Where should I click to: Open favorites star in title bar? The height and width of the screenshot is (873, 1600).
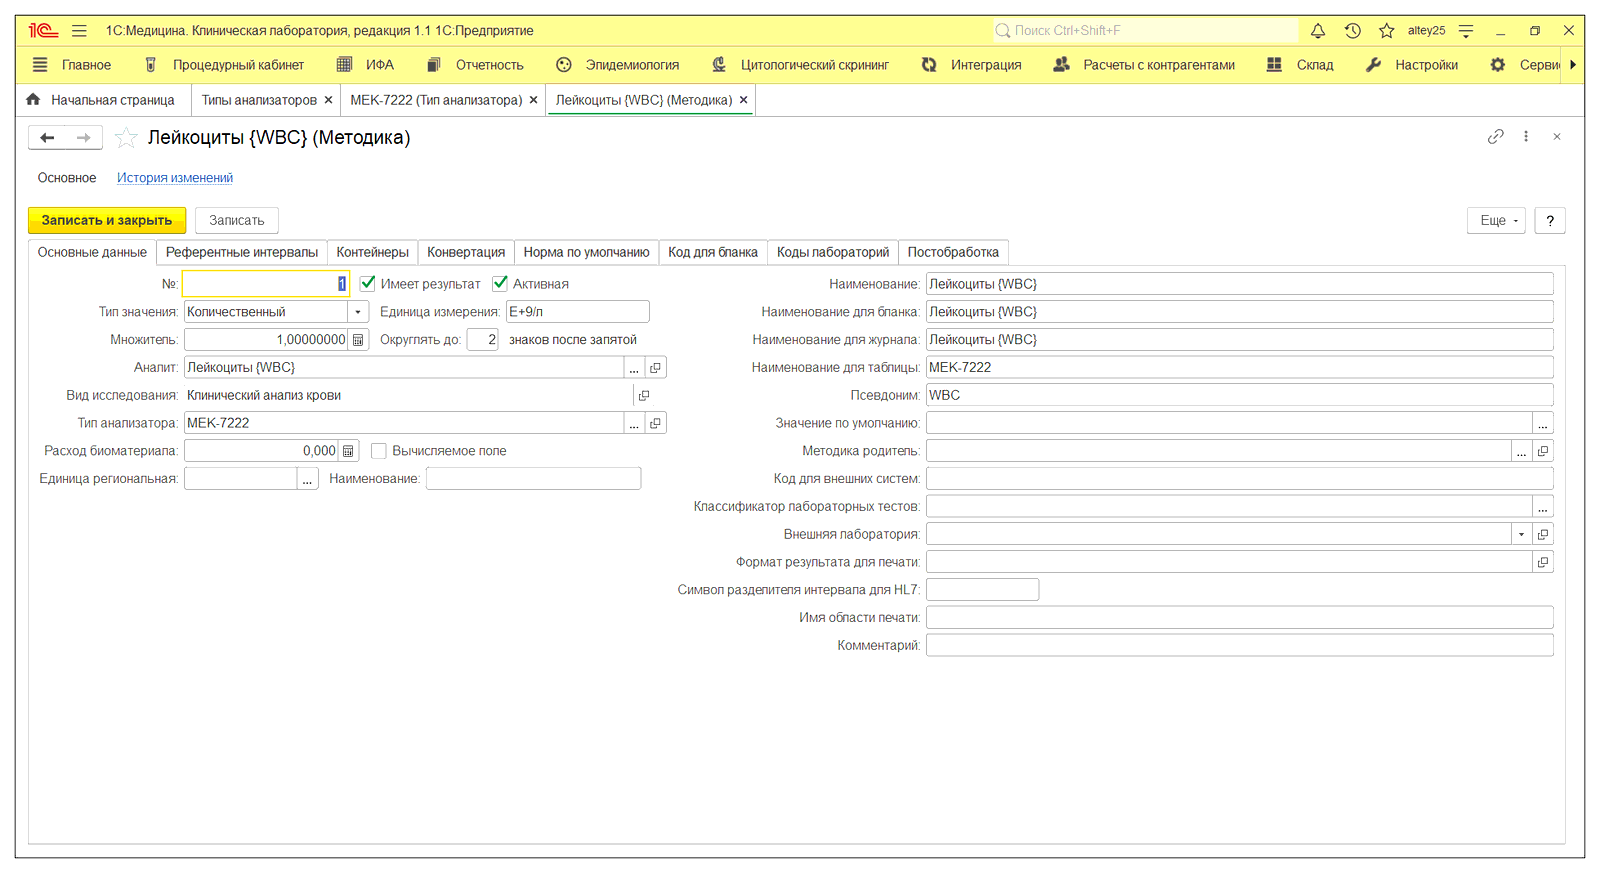[x=1386, y=31]
